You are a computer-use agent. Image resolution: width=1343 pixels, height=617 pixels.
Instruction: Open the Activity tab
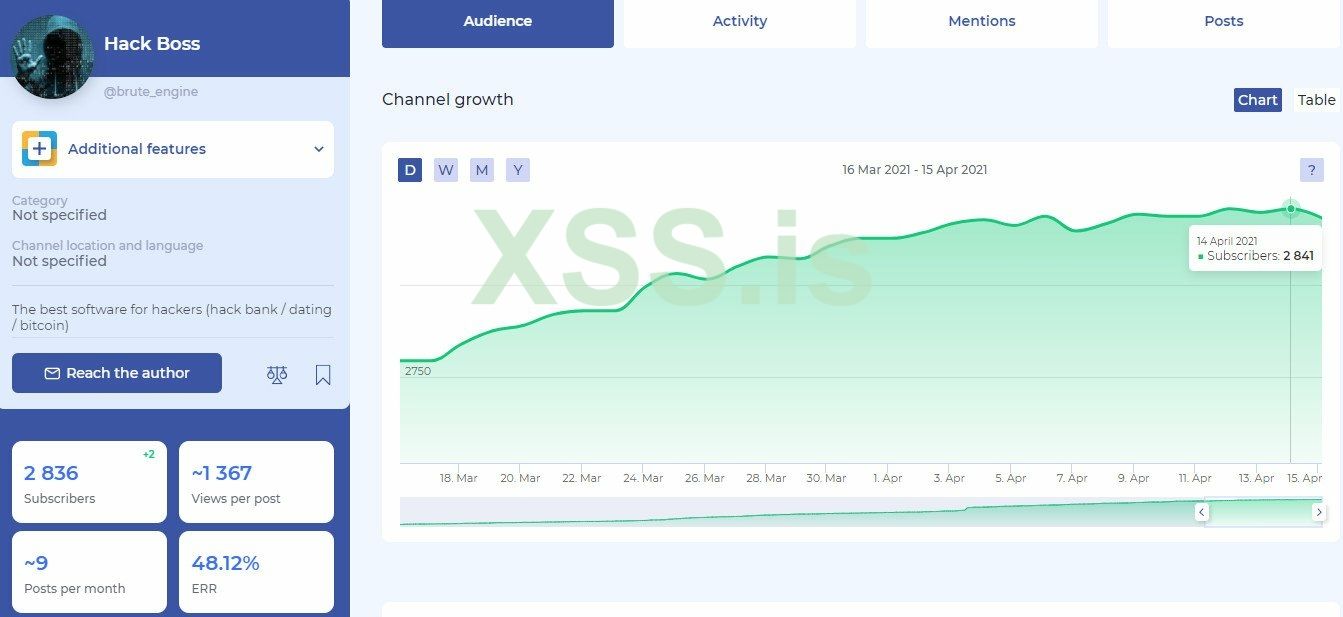click(740, 21)
